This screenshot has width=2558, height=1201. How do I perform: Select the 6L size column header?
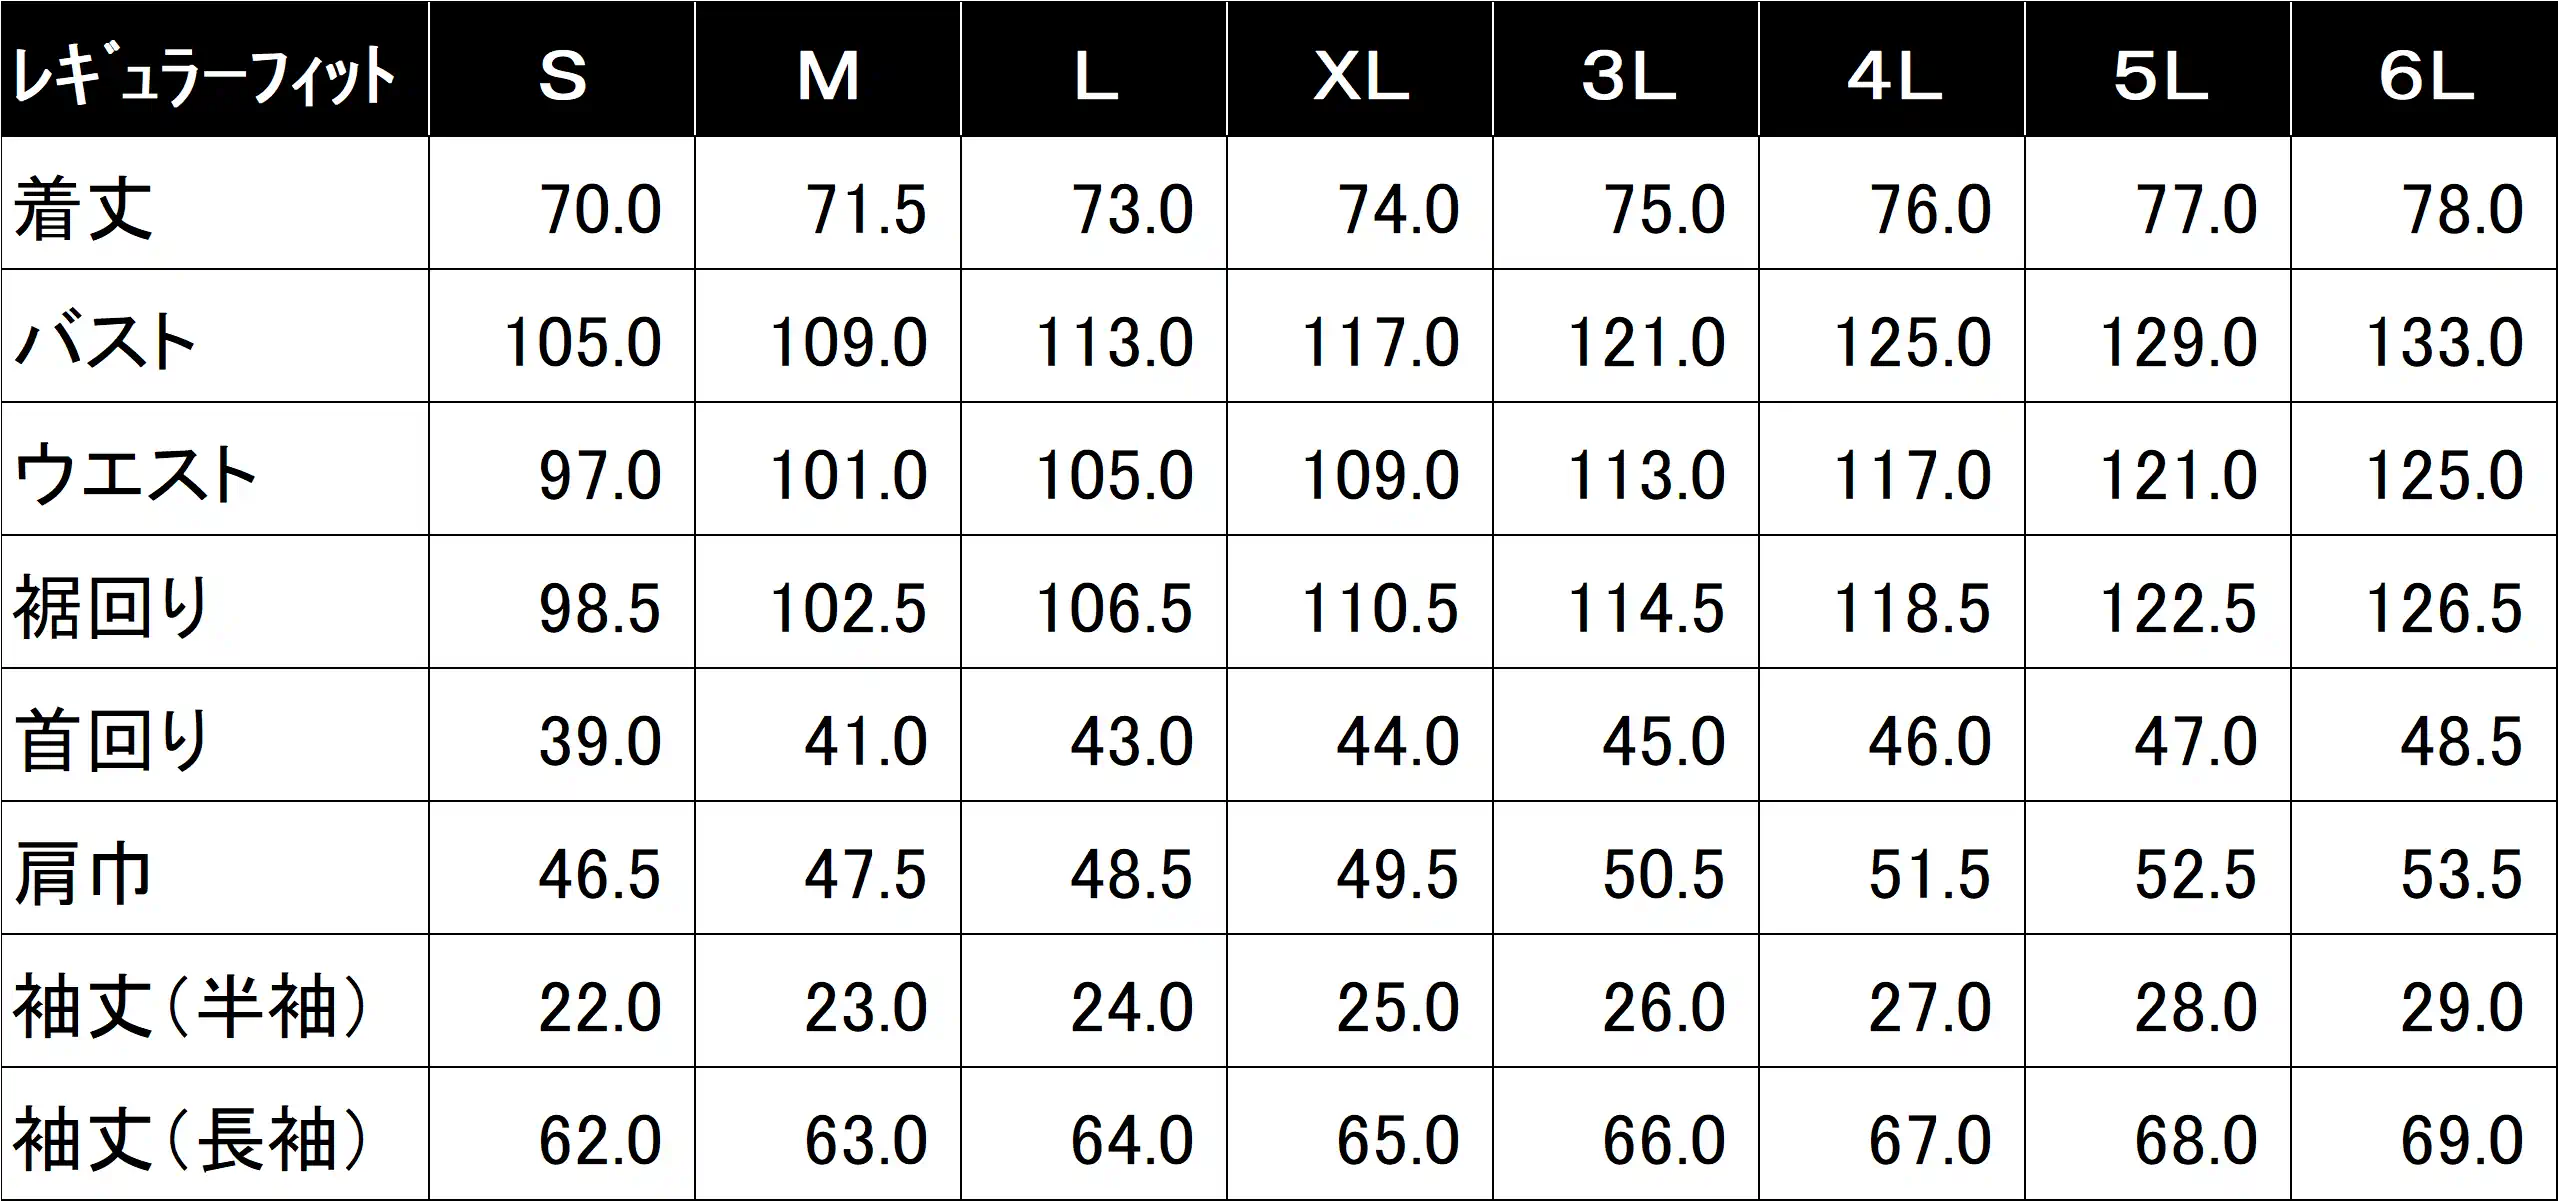click(x=2424, y=69)
